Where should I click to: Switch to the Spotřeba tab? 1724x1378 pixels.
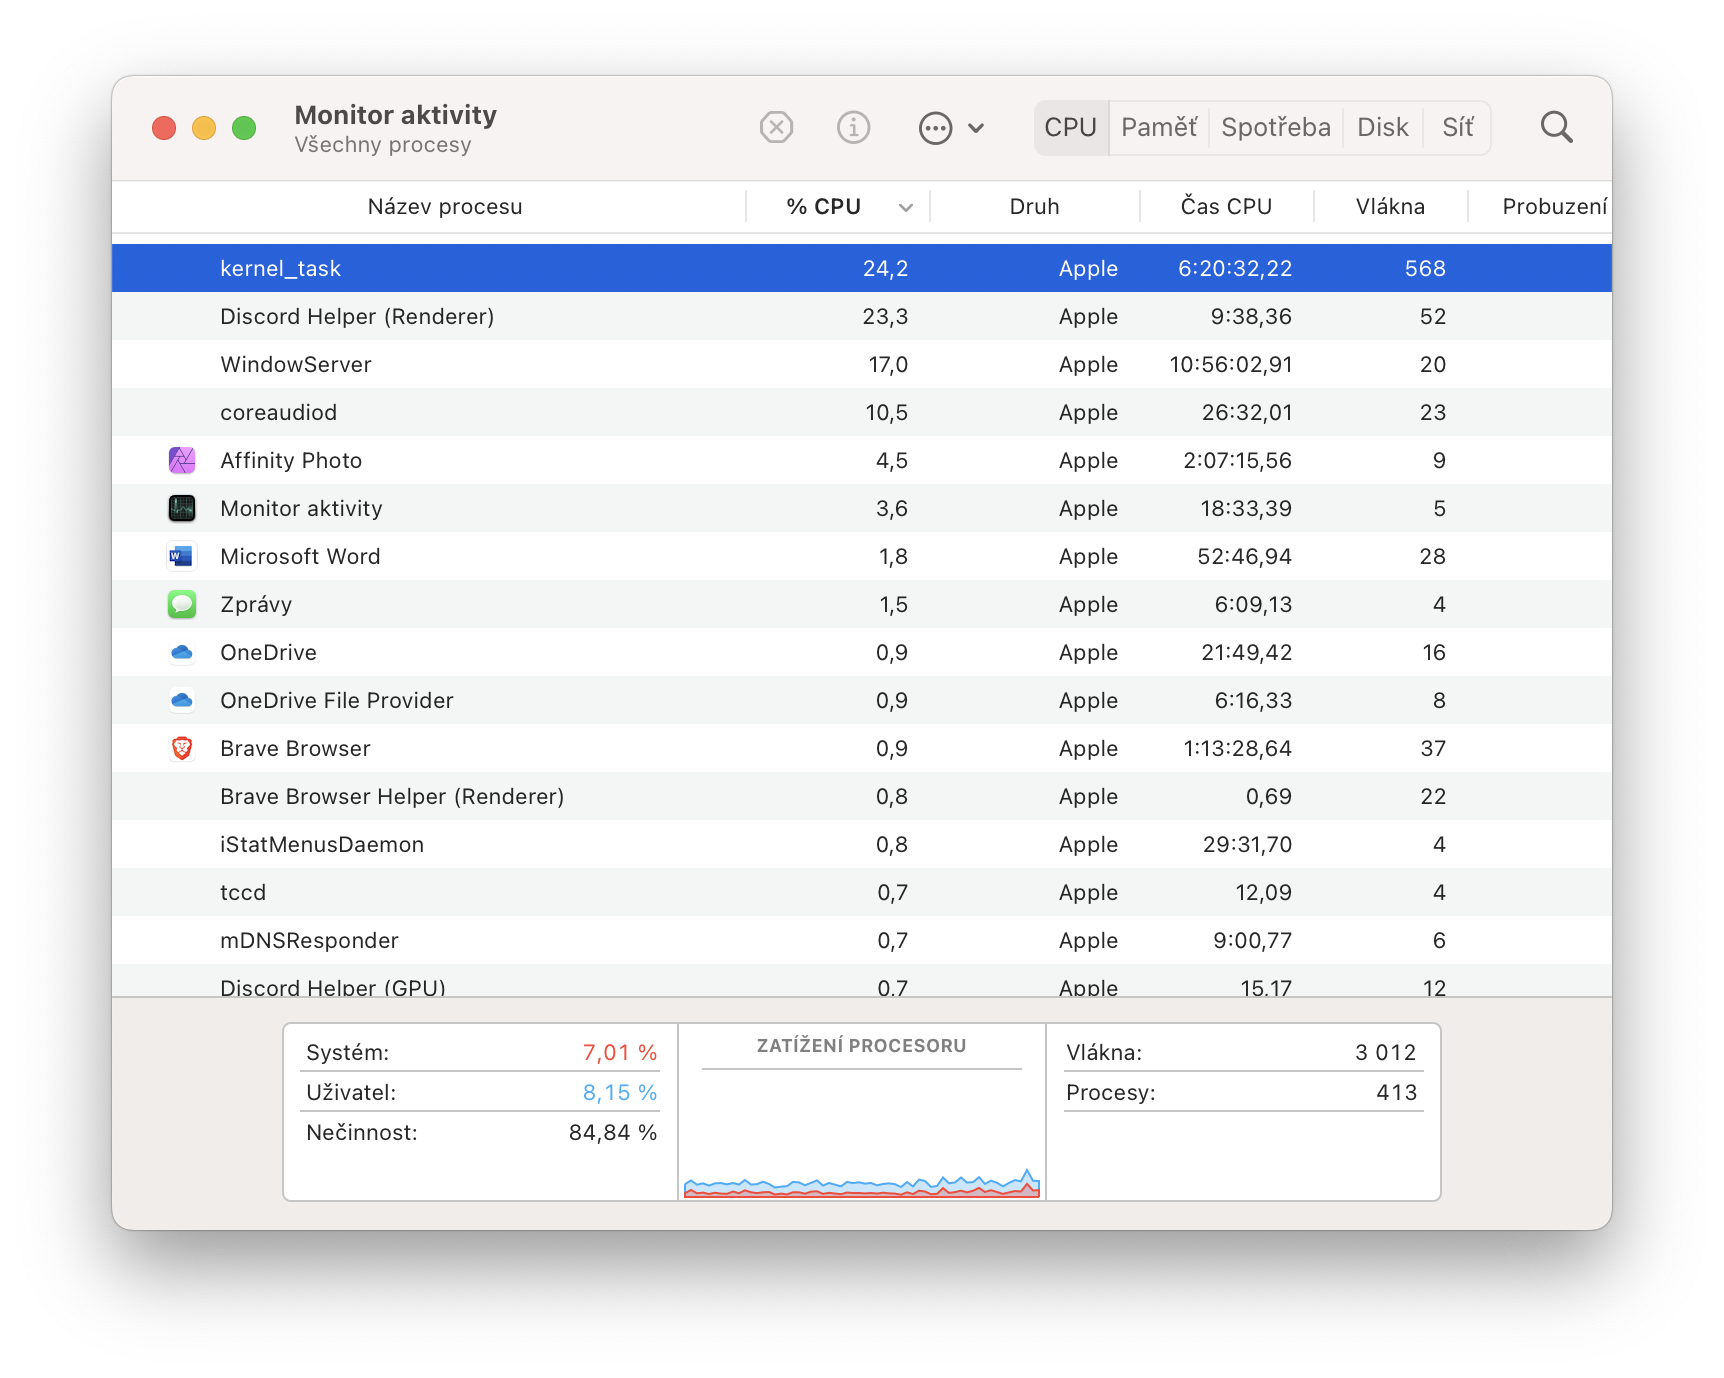tap(1276, 128)
